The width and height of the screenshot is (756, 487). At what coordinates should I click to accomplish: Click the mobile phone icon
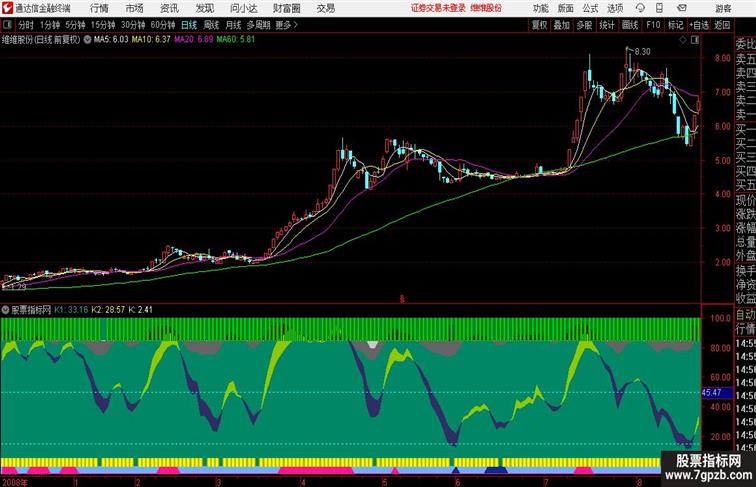[659, 8]
